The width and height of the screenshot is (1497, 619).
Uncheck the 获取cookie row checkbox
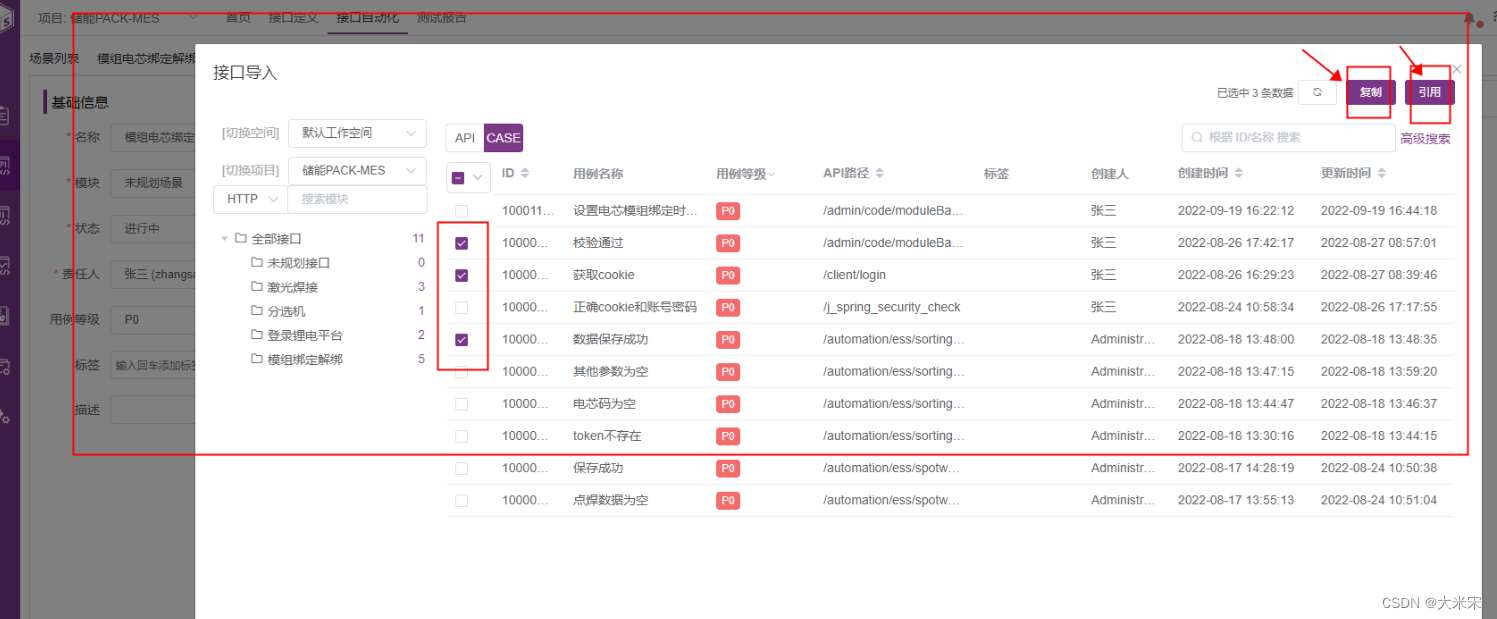point(461,275)
